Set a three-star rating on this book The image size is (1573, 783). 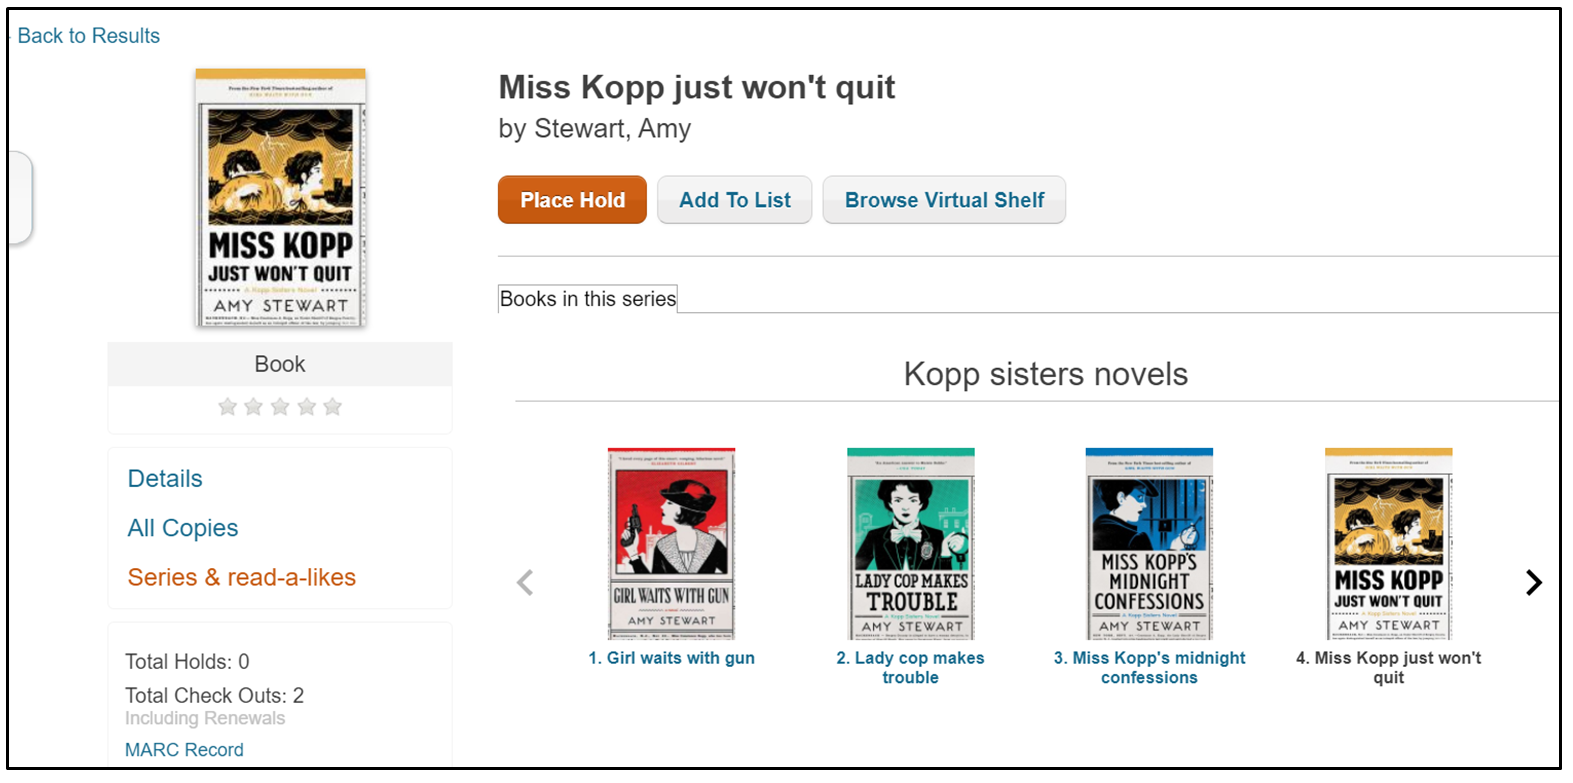[x=280, y=406]
